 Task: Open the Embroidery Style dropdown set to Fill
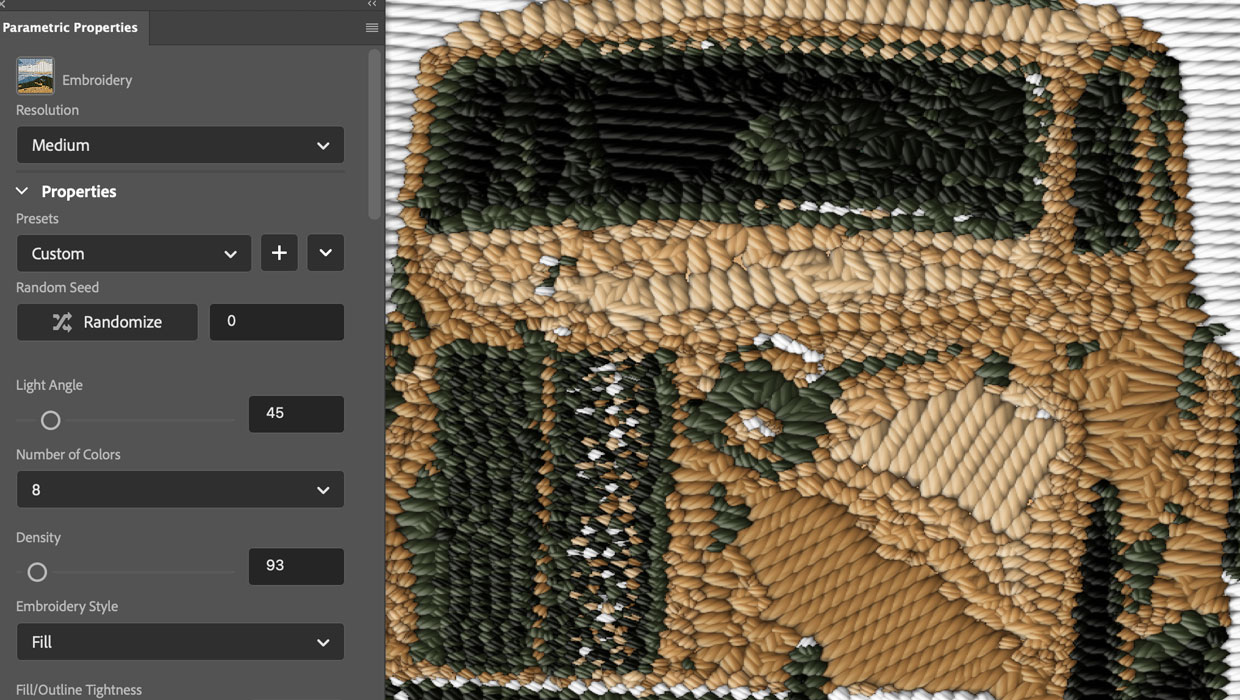click(x=180, y=641)
